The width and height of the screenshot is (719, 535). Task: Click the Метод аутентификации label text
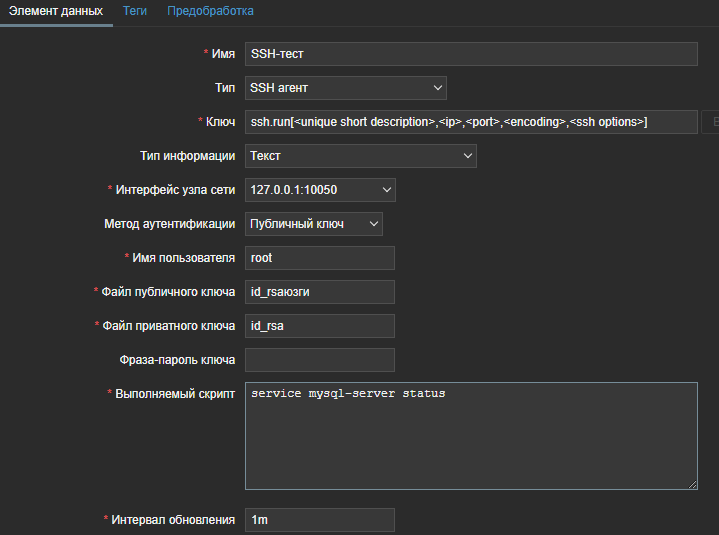tap(169, 224)
